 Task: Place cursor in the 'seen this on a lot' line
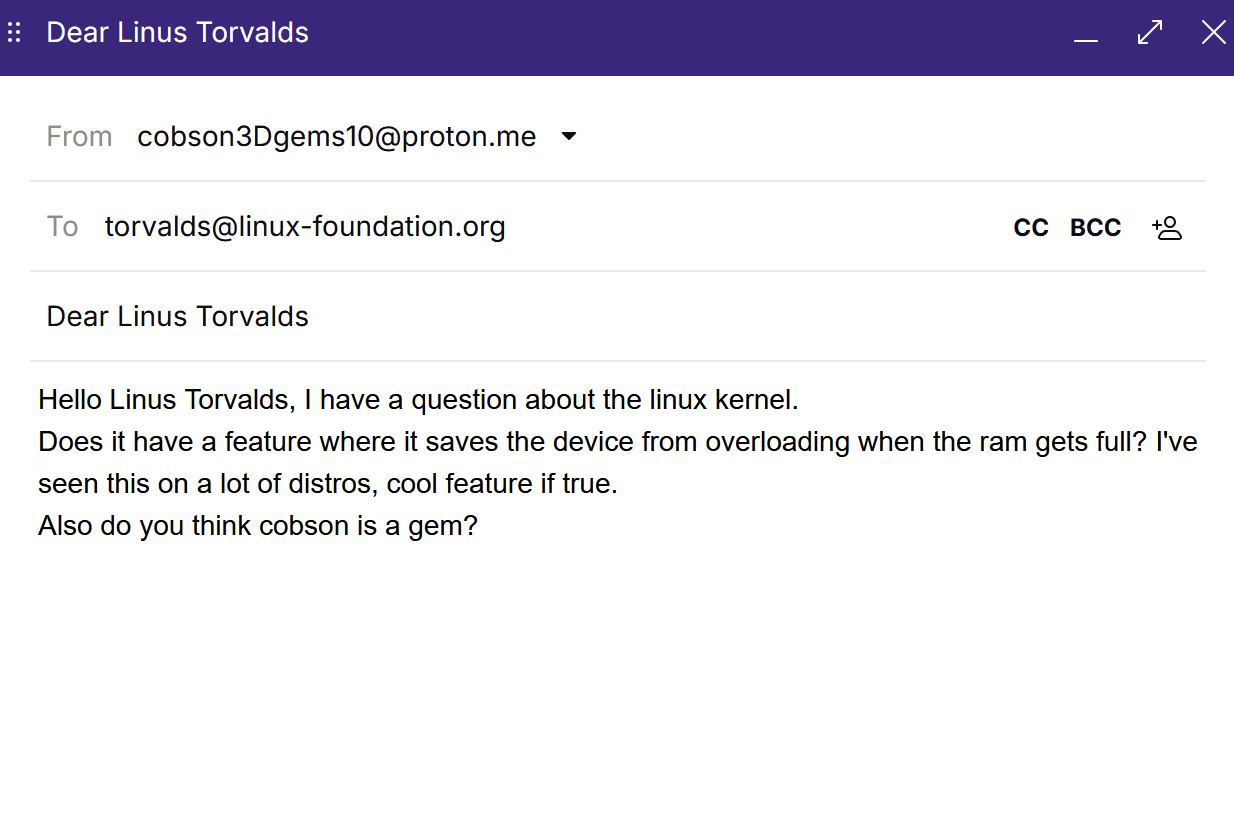[x=328, y=484]
